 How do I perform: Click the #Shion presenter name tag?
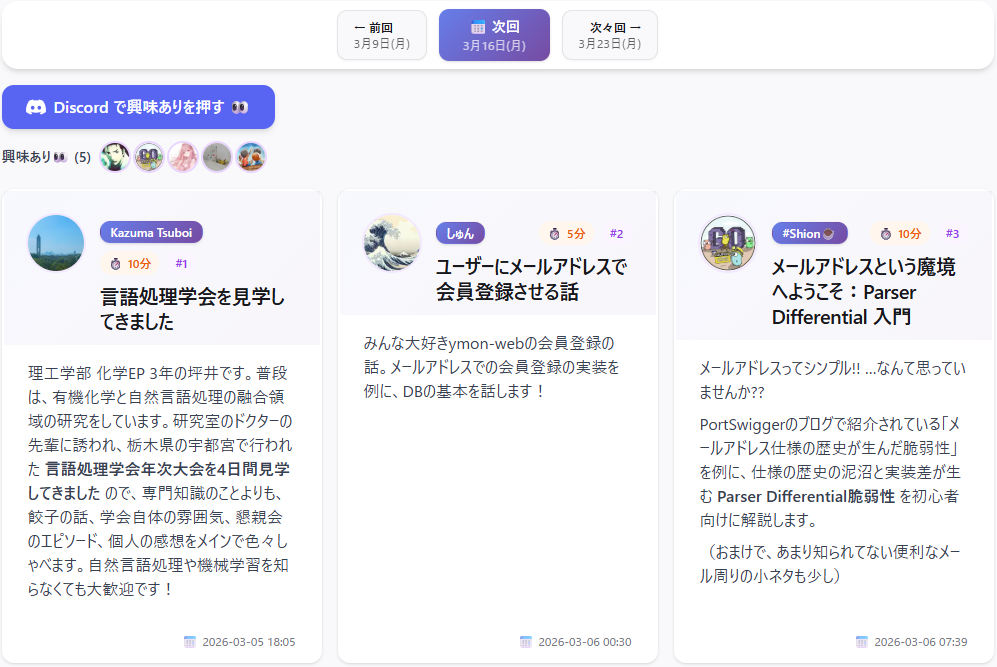pos(809,233)
